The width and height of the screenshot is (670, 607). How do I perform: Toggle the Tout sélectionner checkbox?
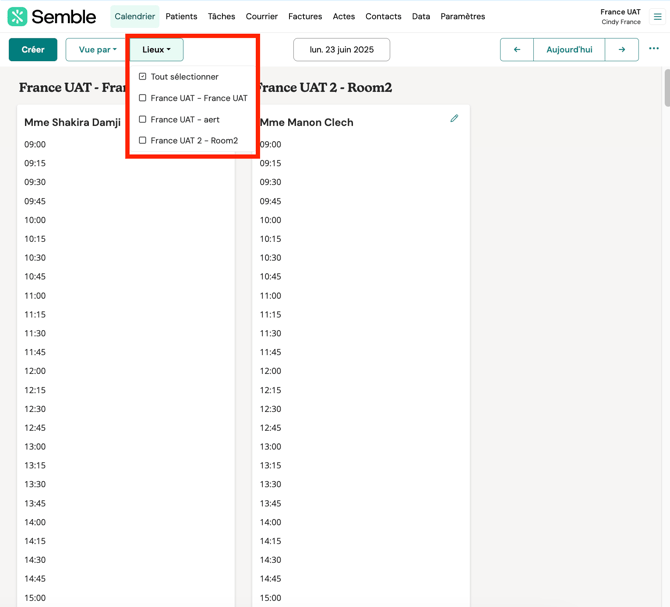[x=143, y=77]
